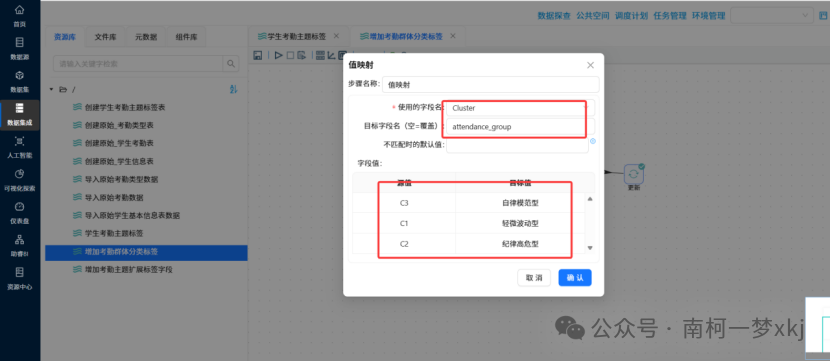Click the info icon beside default value field

click(x=593, y=141)
